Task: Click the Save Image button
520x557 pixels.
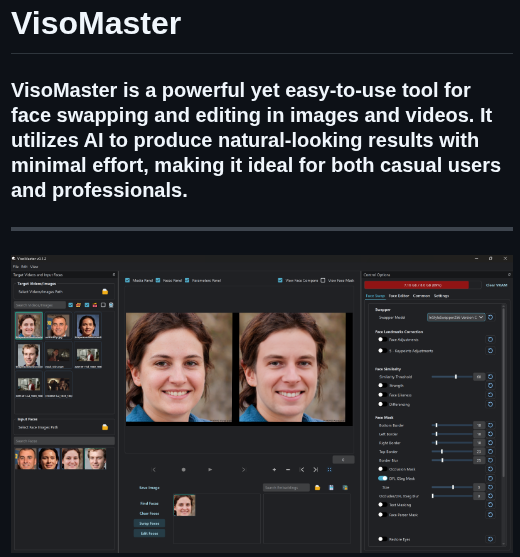Action: pos(149,488)
